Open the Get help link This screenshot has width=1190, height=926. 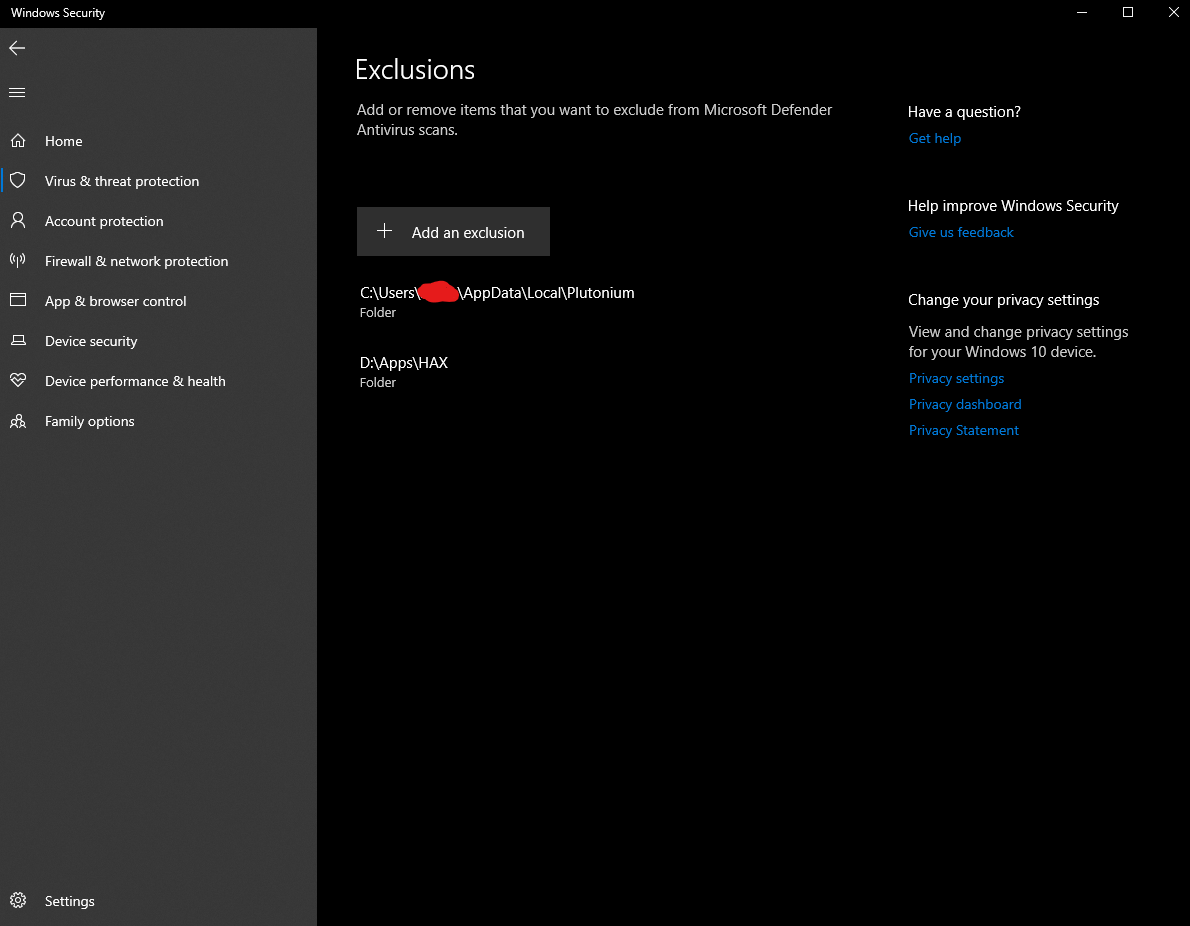934,138
